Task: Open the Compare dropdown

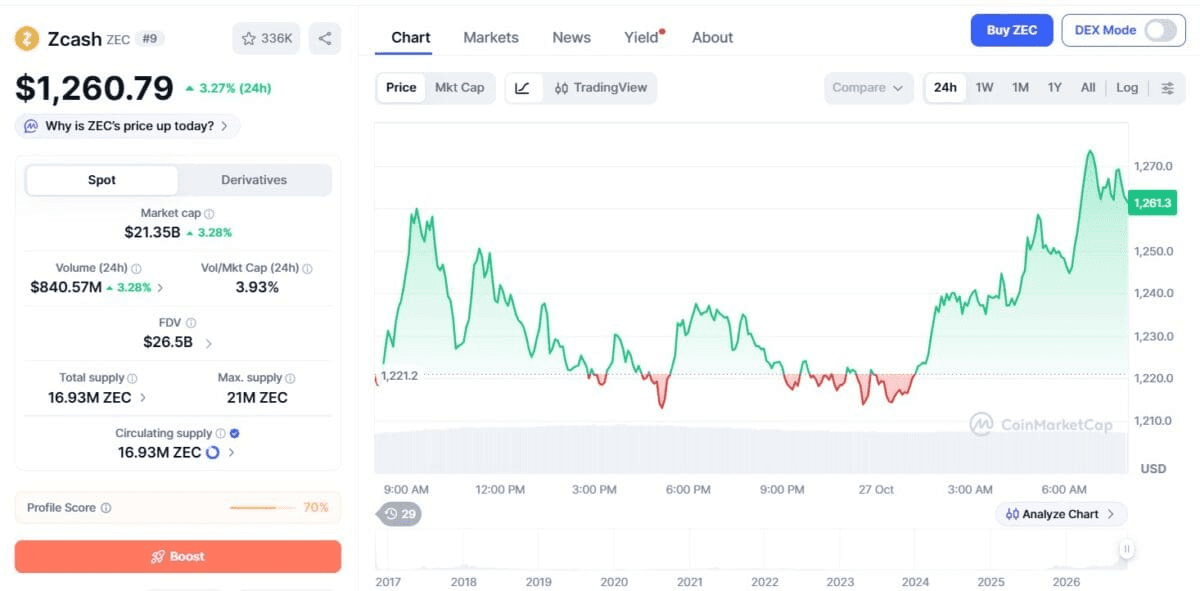Action: 868,88
